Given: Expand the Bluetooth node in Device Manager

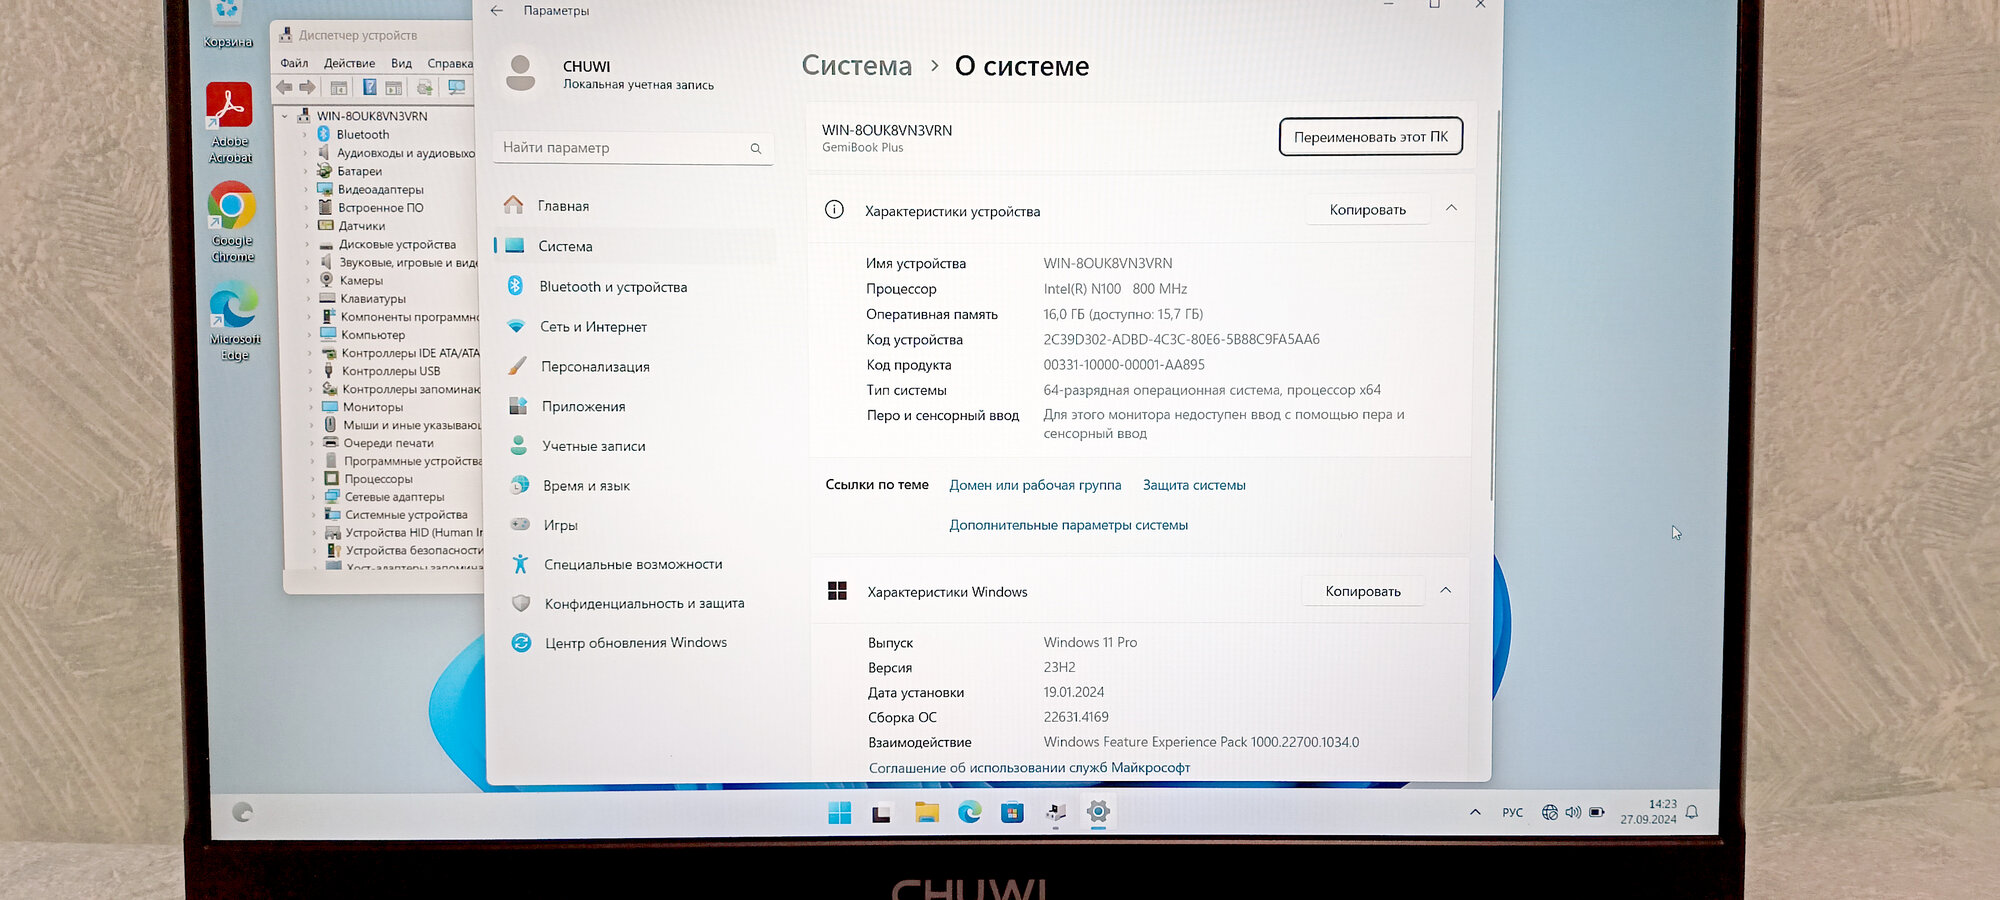Looking at the screenshot, I should point(305,134).
